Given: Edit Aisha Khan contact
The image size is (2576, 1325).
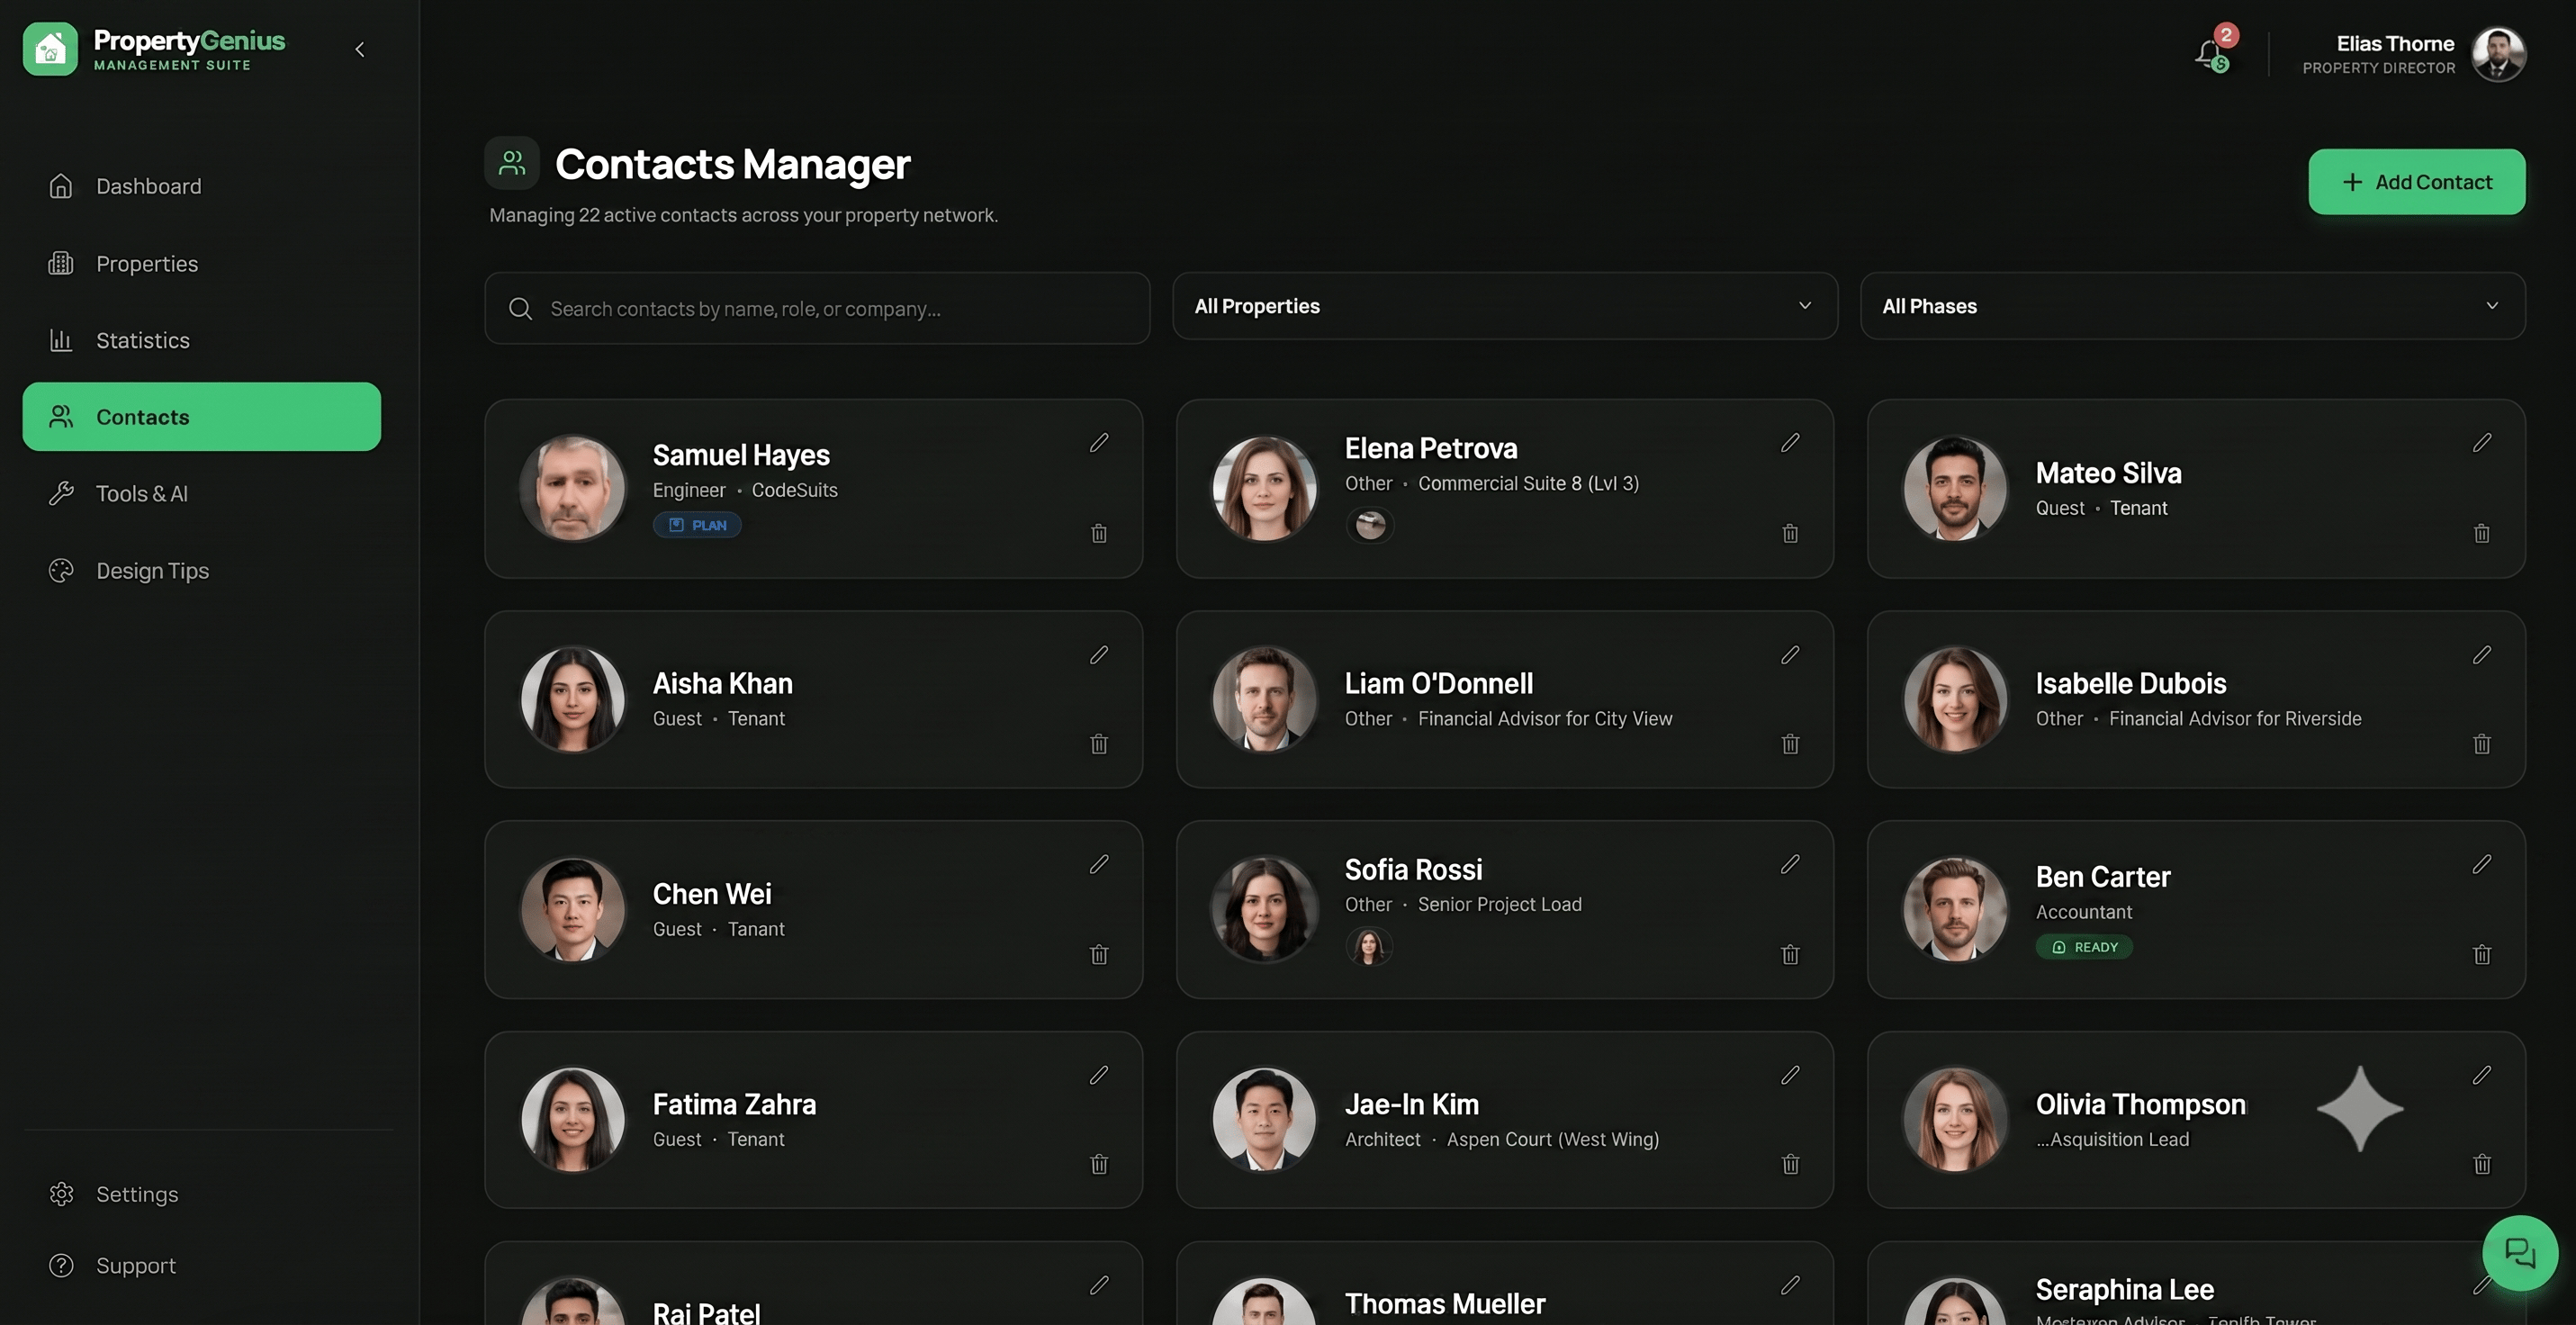Looking at the screenshot, I should [x=1099, y=655].
